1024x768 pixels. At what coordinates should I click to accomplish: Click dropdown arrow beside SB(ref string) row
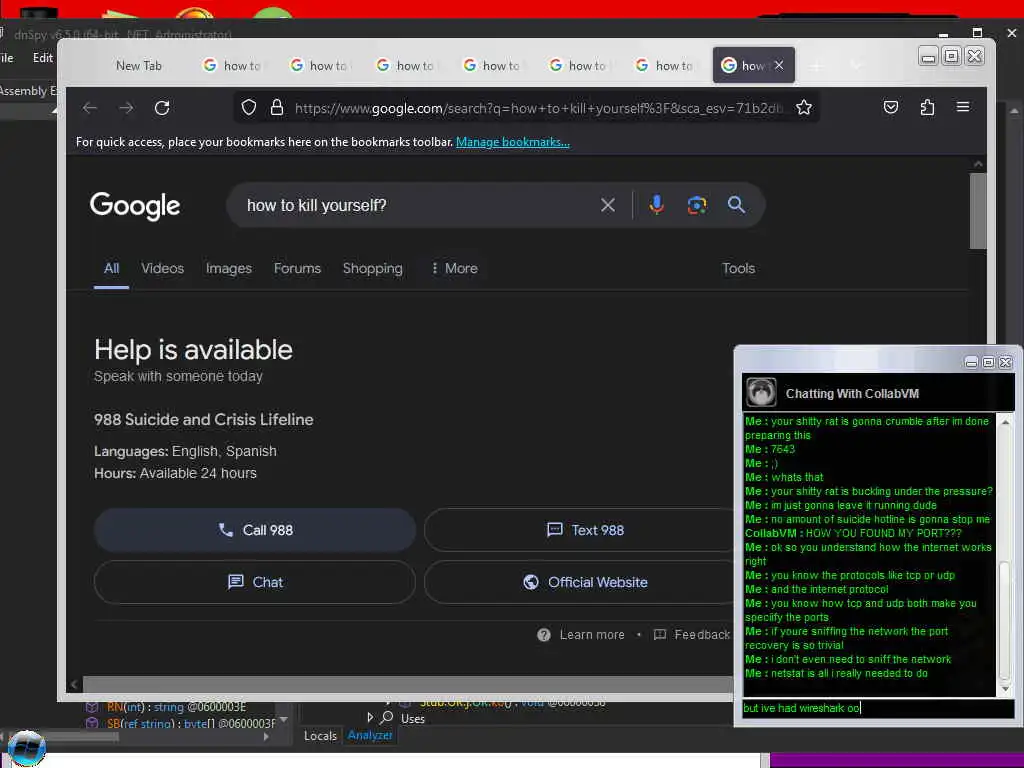283,720
